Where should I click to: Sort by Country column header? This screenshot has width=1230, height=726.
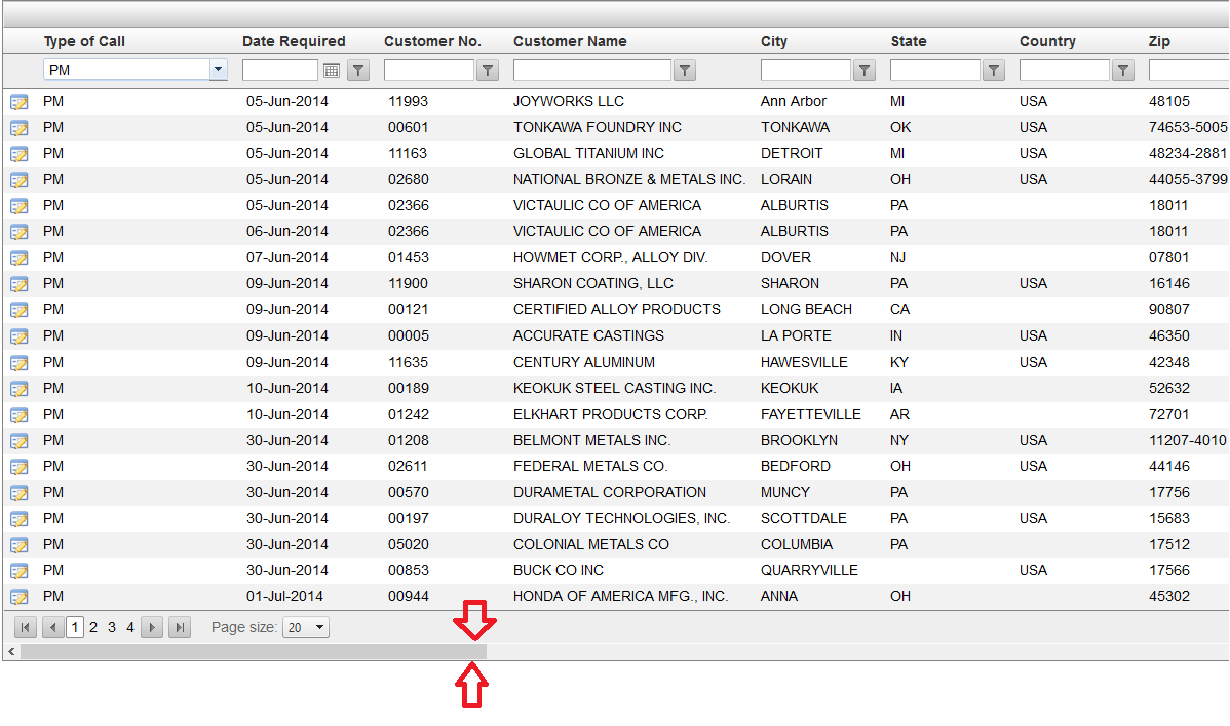click(x=1048, y=41)
